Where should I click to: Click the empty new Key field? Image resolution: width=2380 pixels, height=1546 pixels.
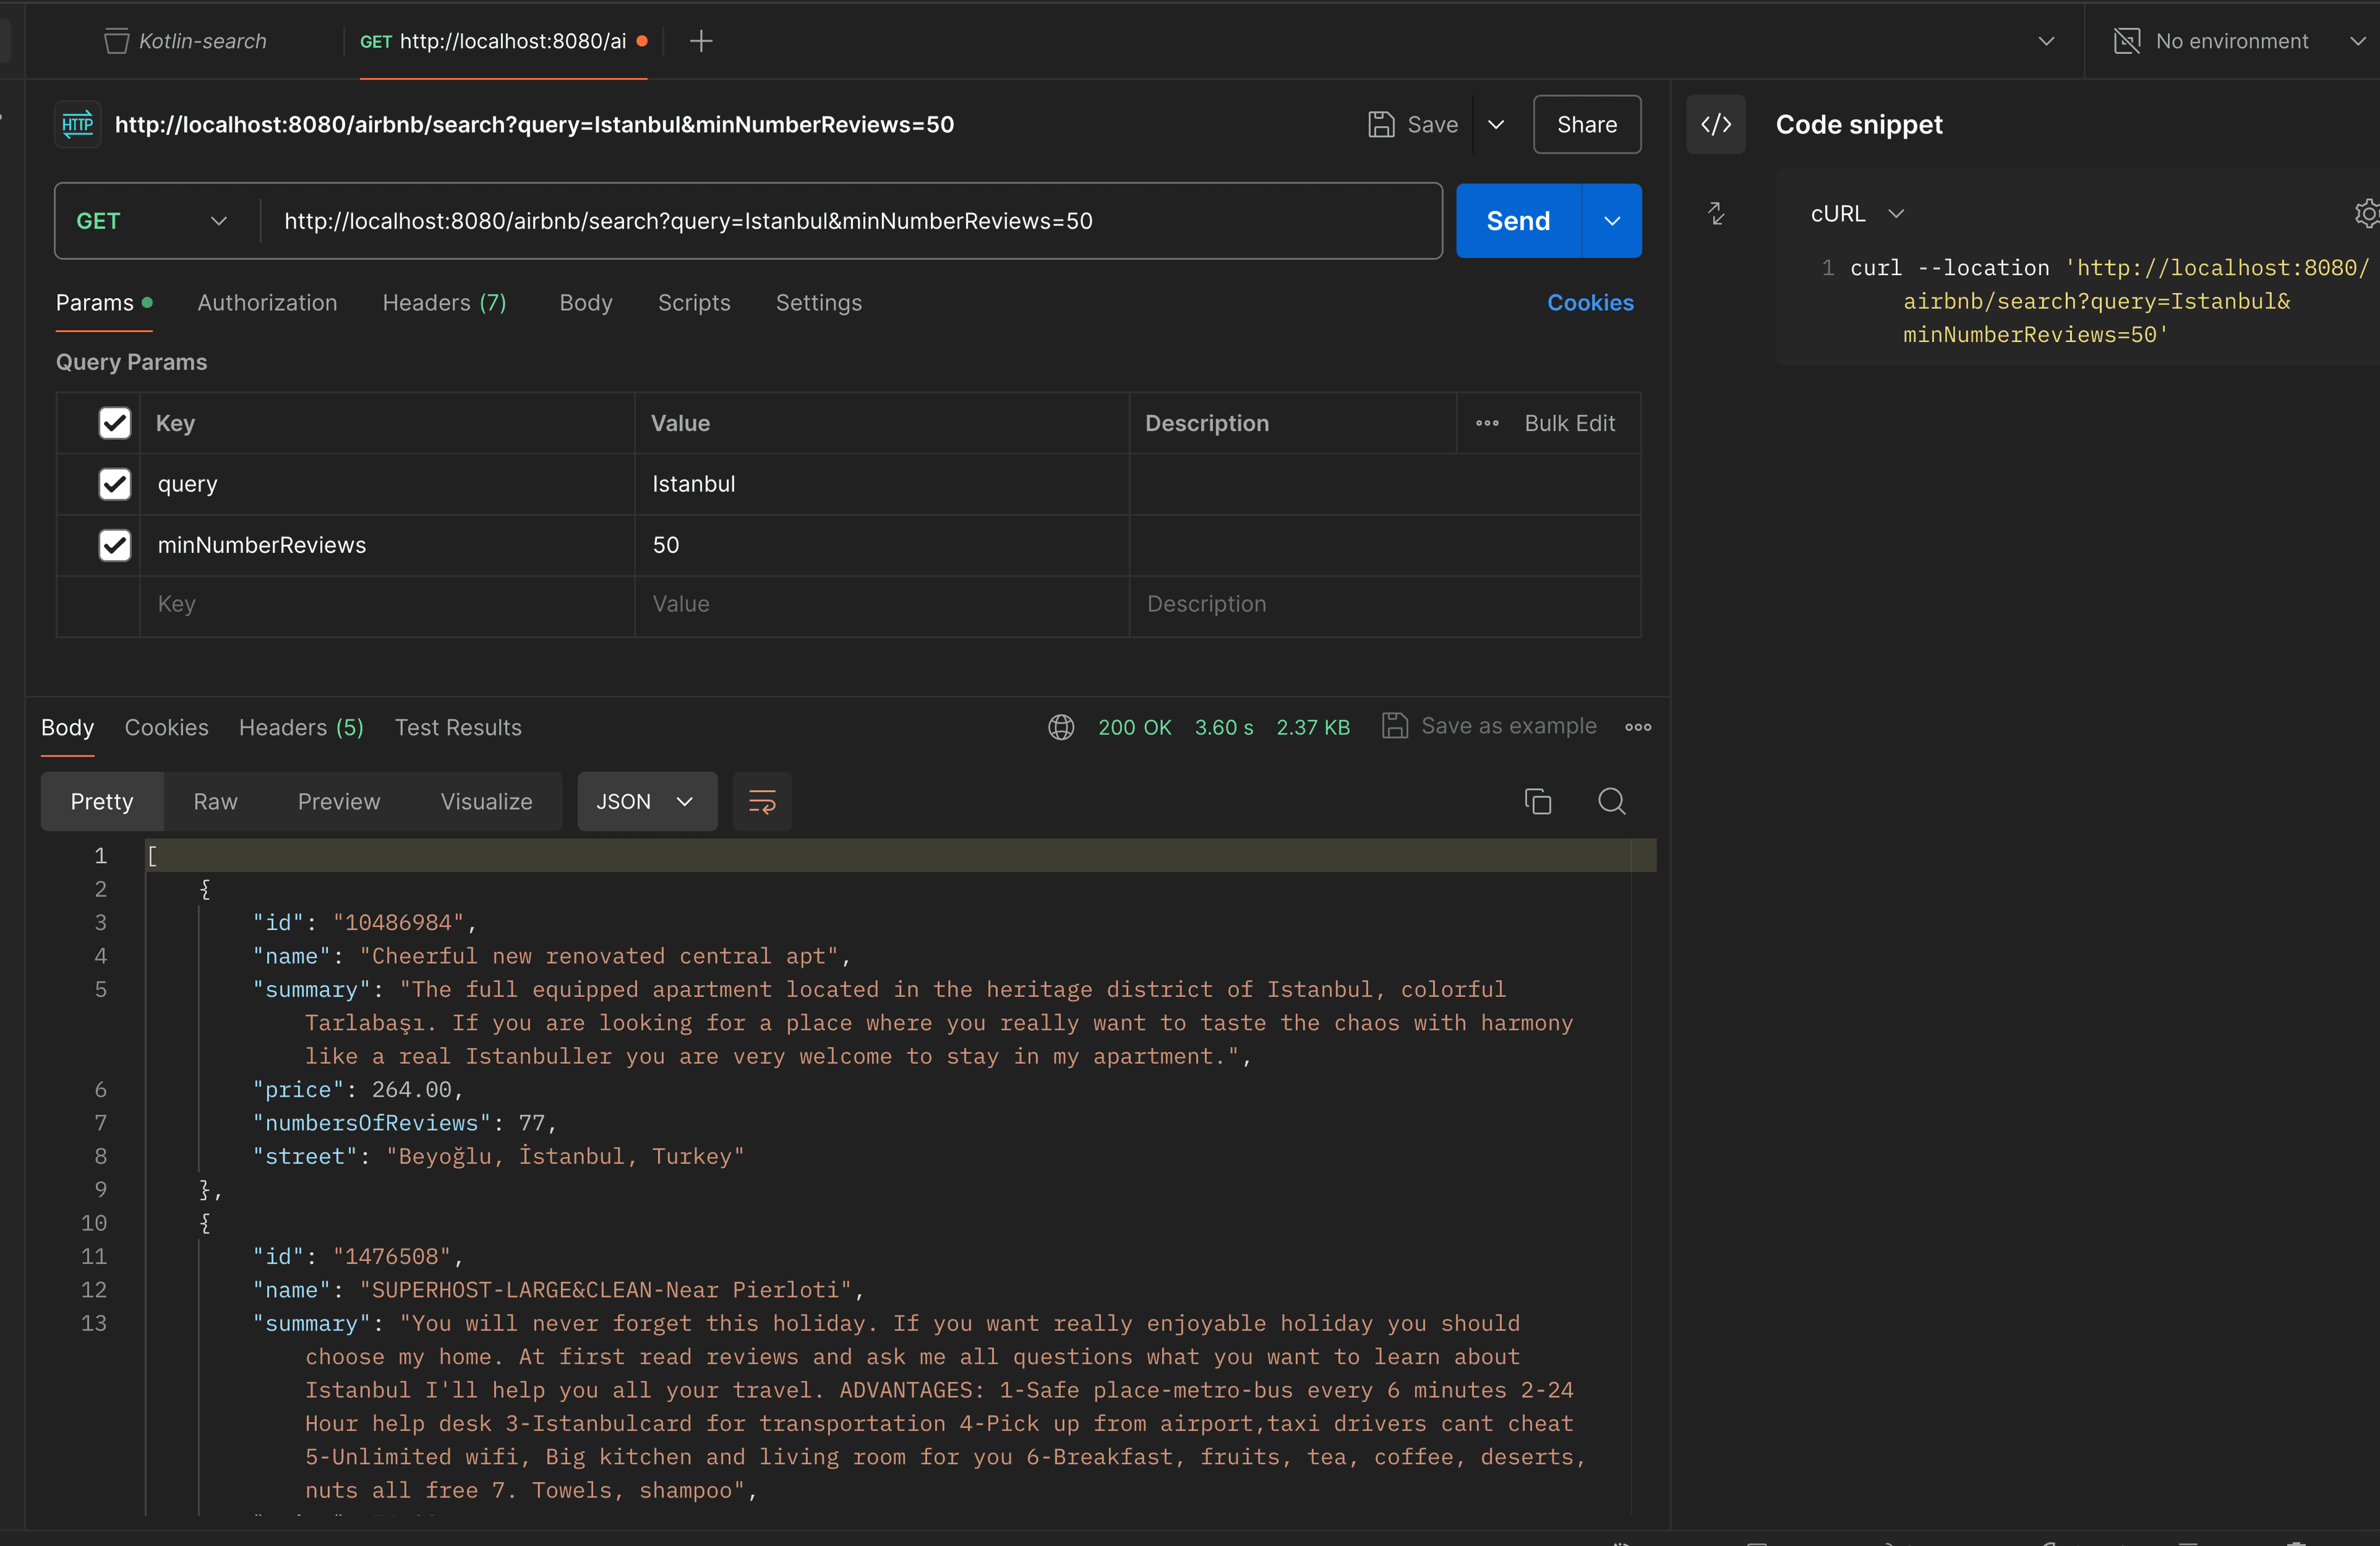pos(387,604)
